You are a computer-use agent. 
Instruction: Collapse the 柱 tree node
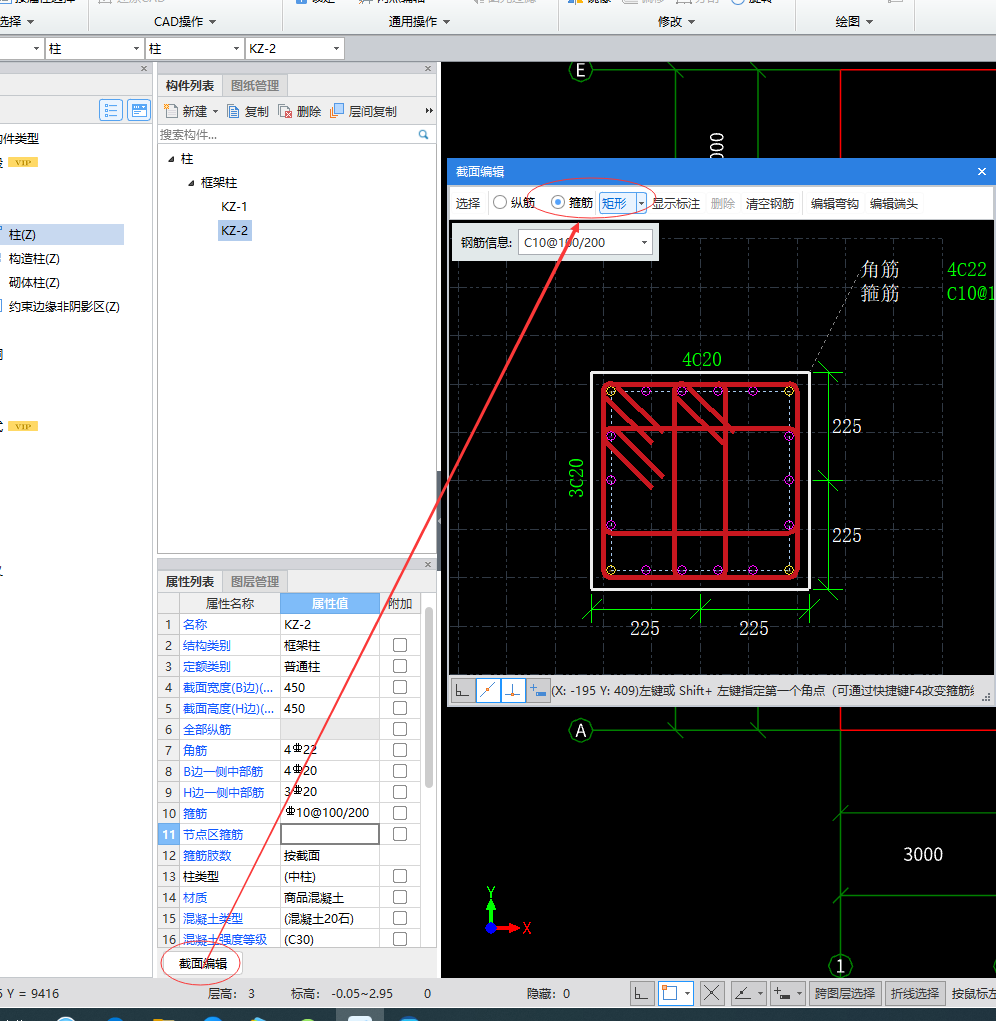pyautogui.click(x=171, y=159)
